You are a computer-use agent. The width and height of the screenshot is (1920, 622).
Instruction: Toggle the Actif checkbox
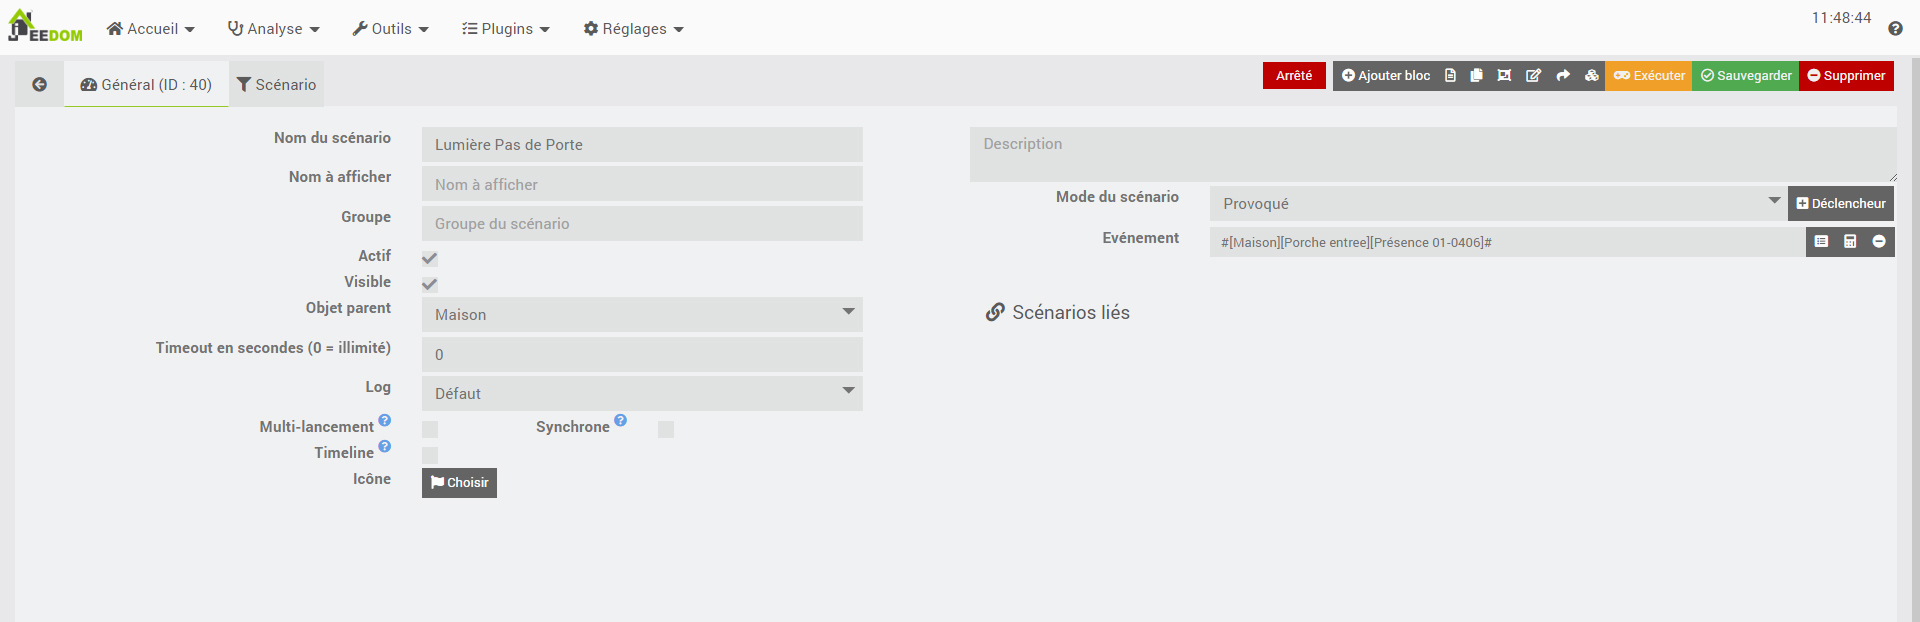click(430, 258)
